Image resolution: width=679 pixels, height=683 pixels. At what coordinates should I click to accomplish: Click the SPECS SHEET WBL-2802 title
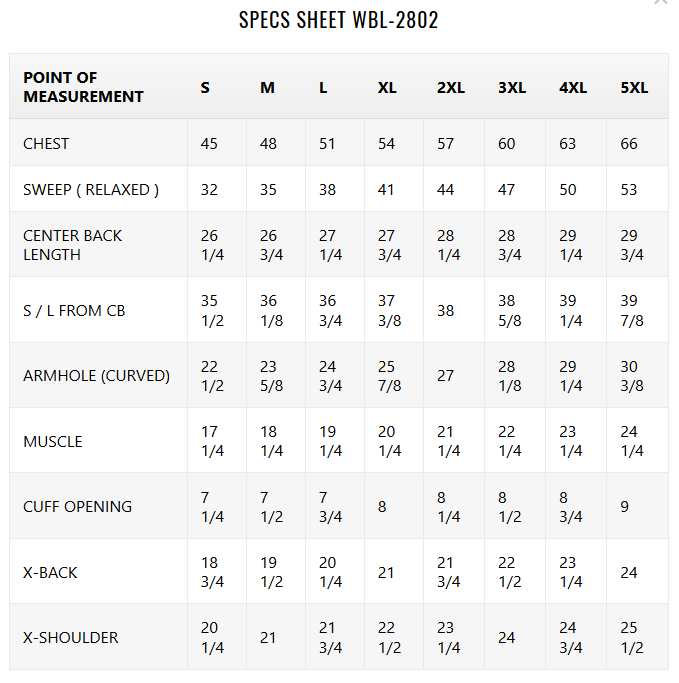(x=339, y=20)
